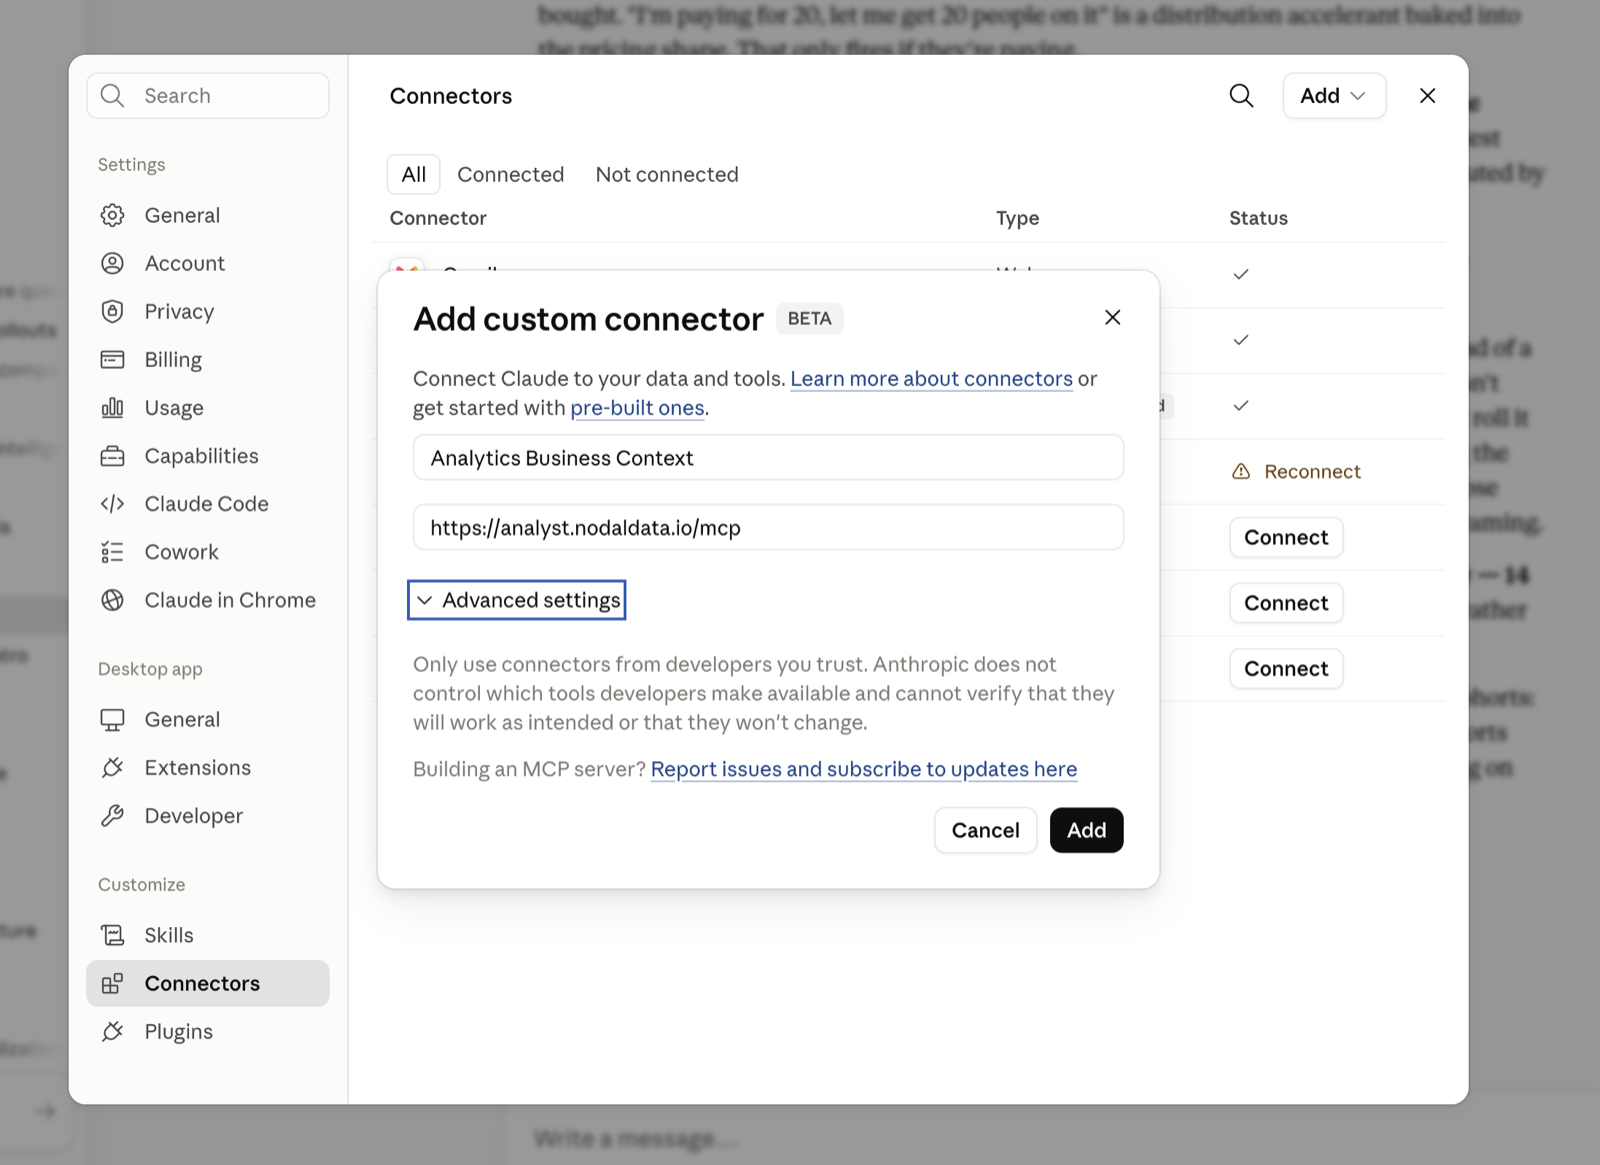The image size is (1600, 1165).
Task: Click the Privacy shield icon
Action: (113, 311)
